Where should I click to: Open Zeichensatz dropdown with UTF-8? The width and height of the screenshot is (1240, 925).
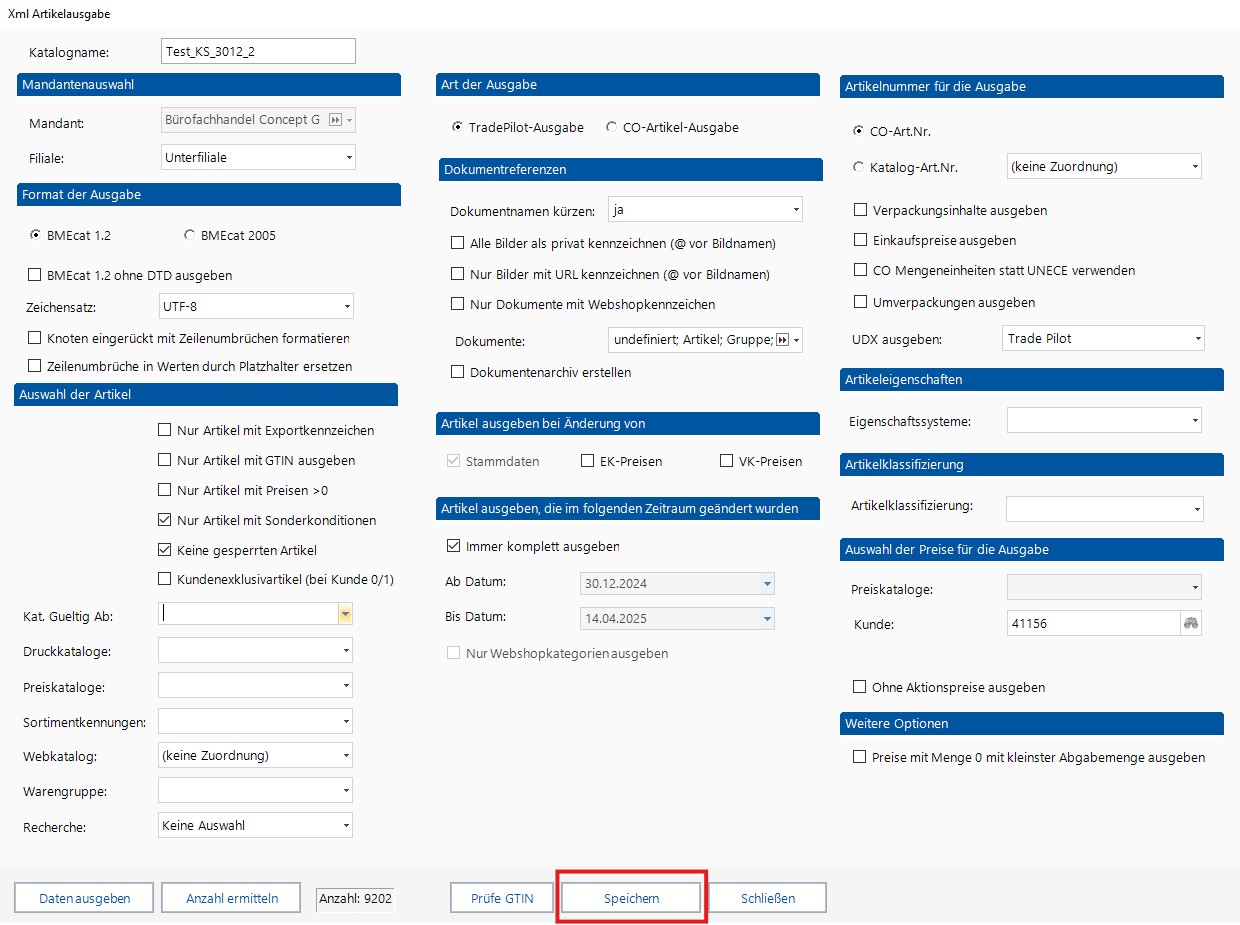tap(258, 306)
